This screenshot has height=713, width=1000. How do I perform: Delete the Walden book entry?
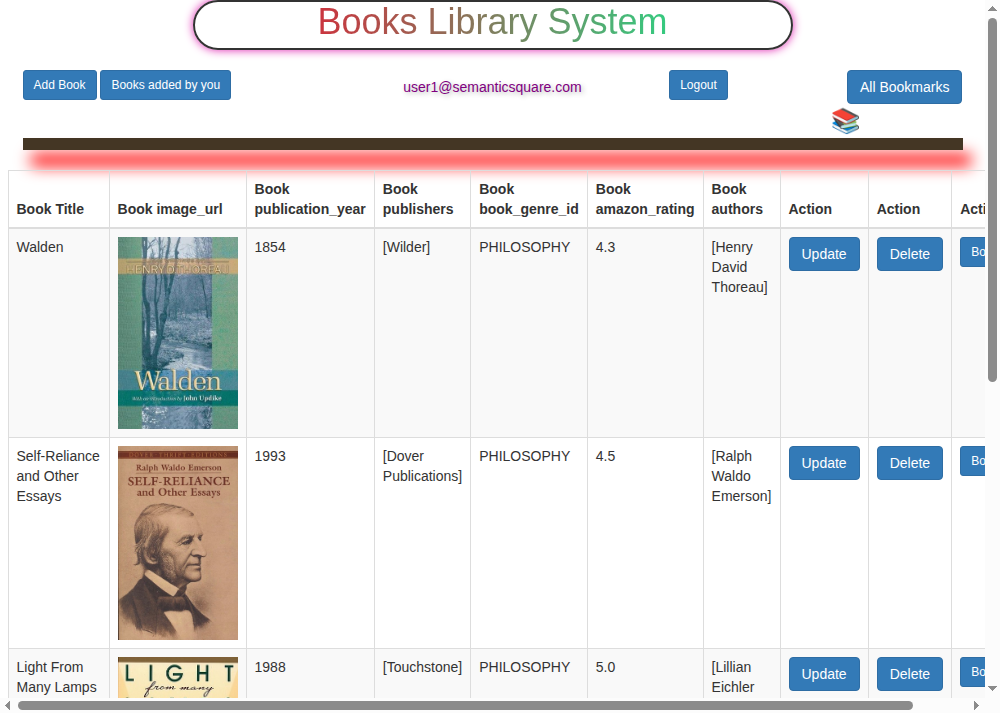[x=909, y=254]
